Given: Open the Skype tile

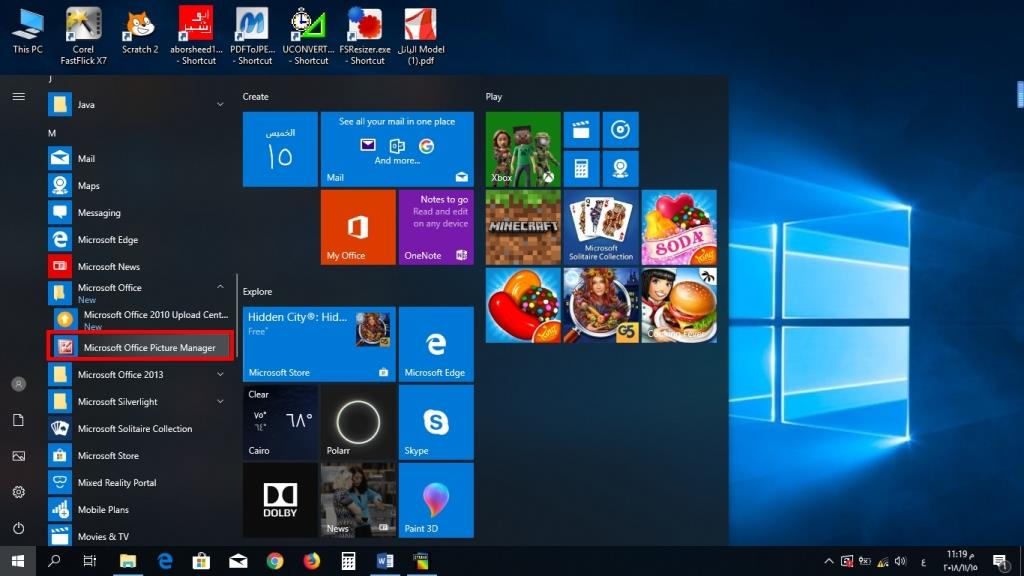Looking at the screenshot, I should [436, 422].
